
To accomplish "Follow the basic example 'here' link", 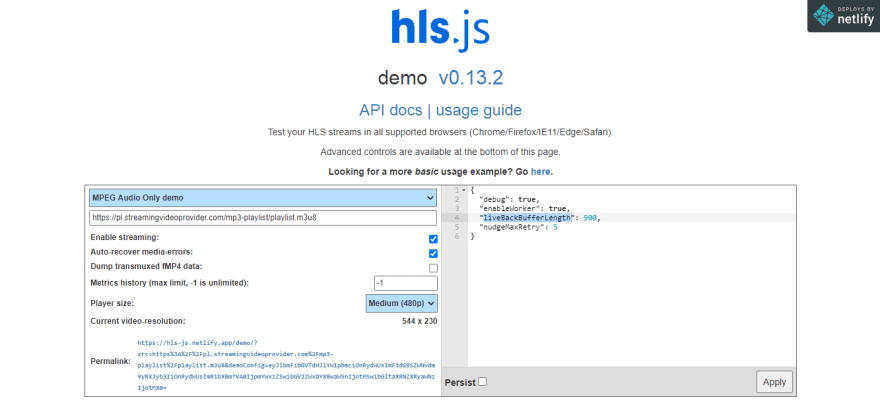I will [540, 172].
